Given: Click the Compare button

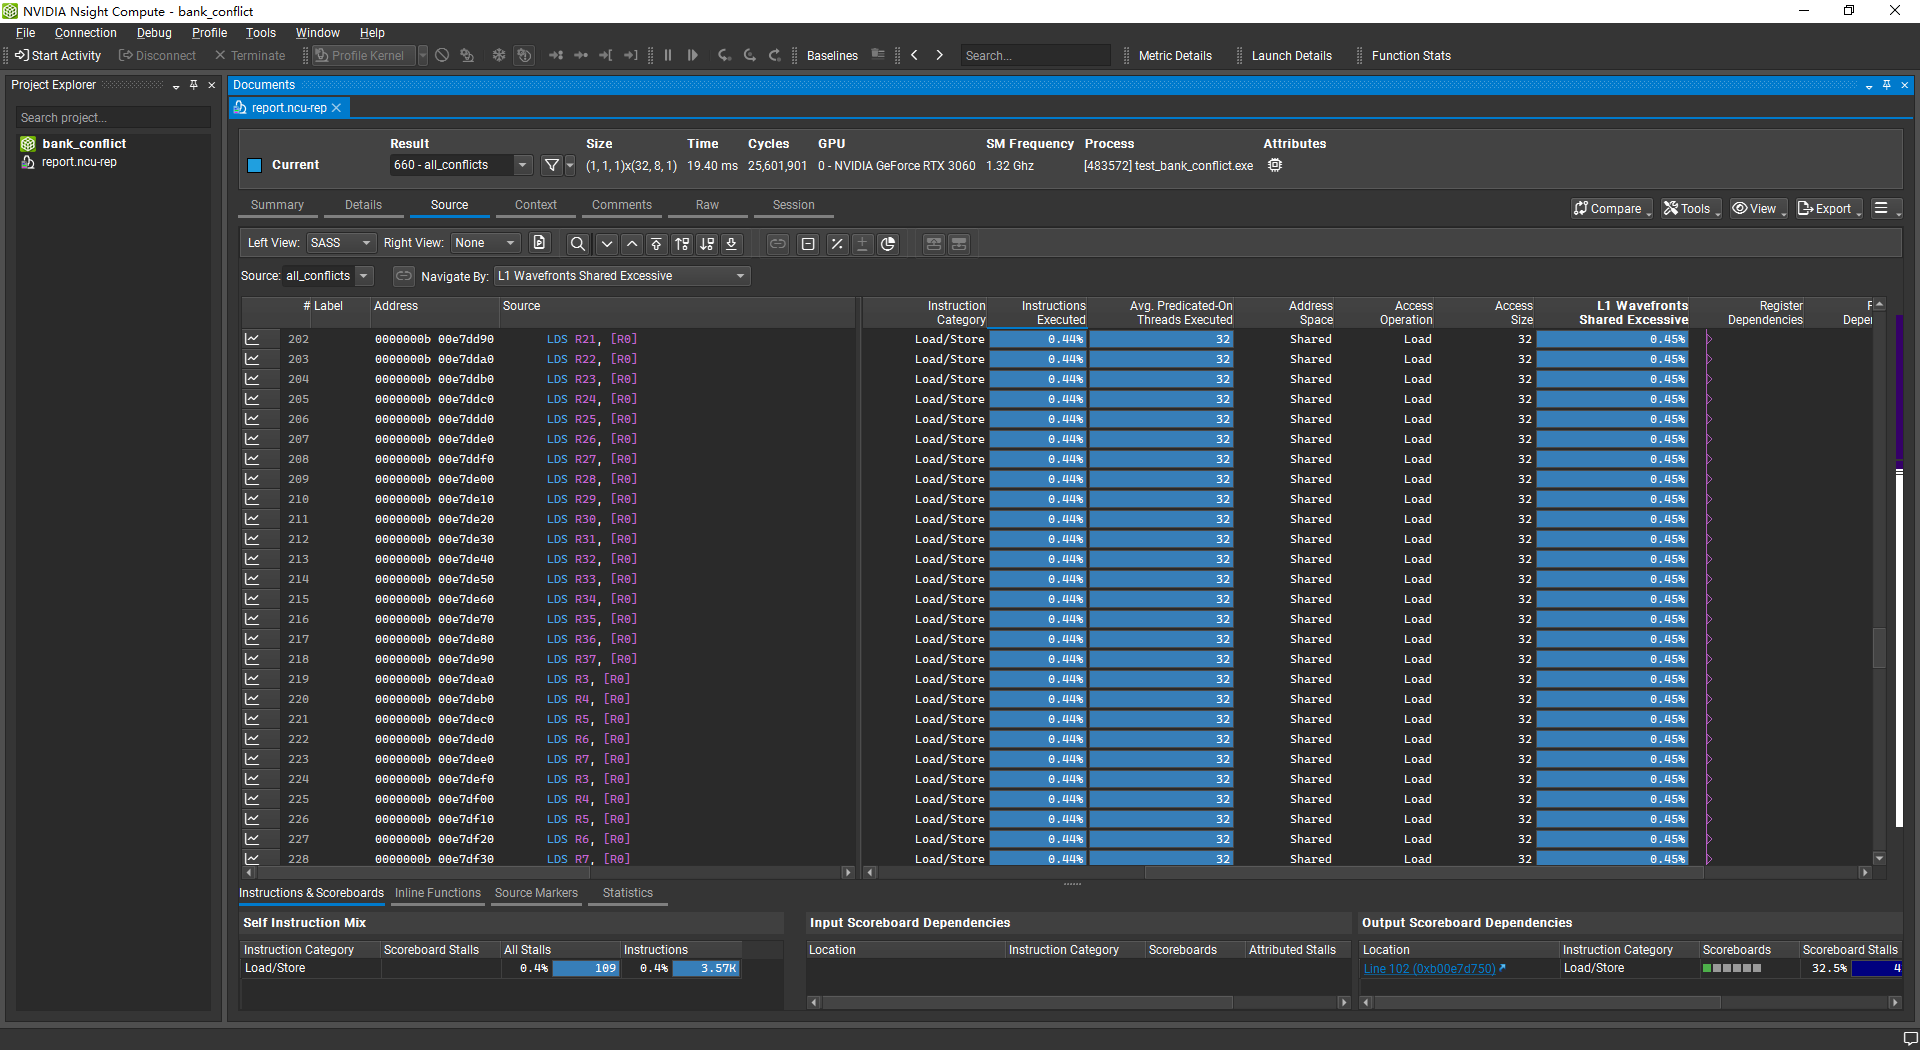Looking at the screenshot, I should tap(1609, 209).
